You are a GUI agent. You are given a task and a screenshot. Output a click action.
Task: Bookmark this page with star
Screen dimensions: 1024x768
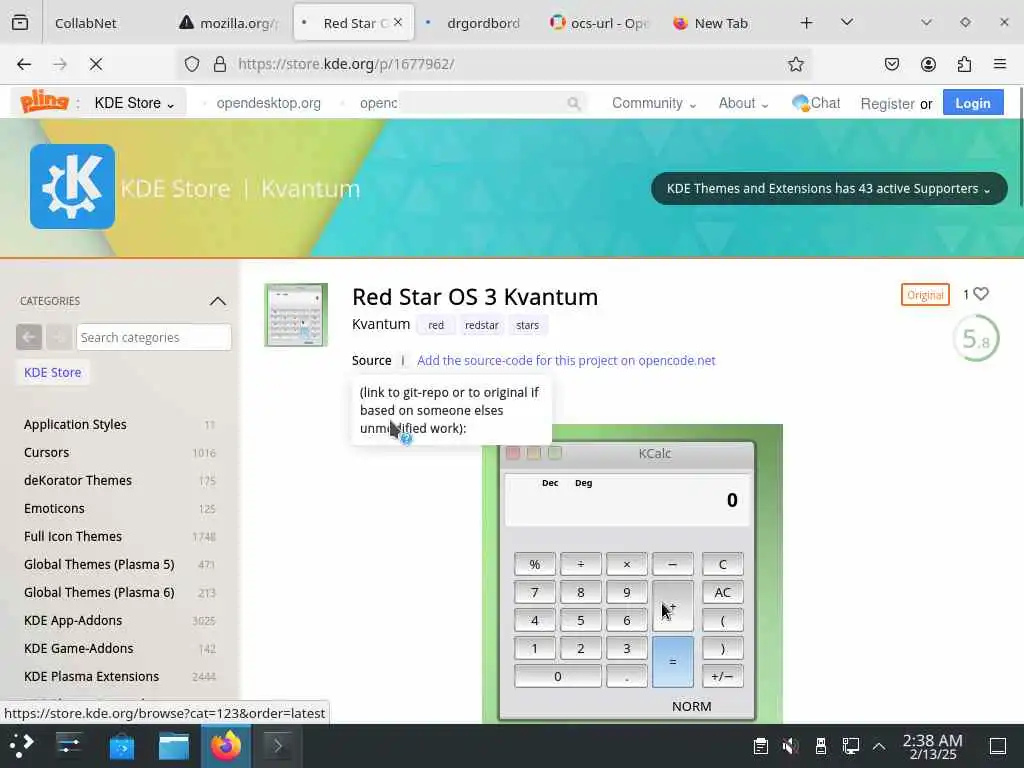click(795, 64)
